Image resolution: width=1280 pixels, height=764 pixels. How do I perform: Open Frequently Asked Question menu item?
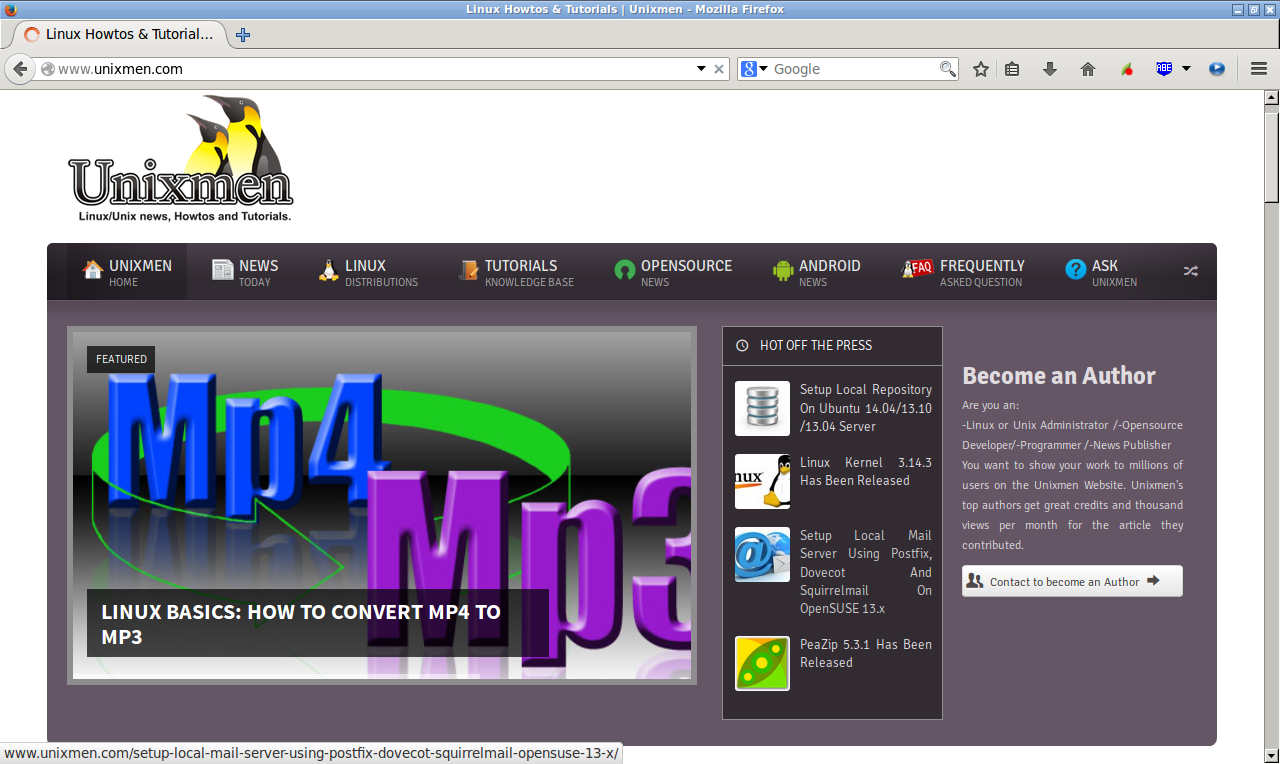coord(963,272)
